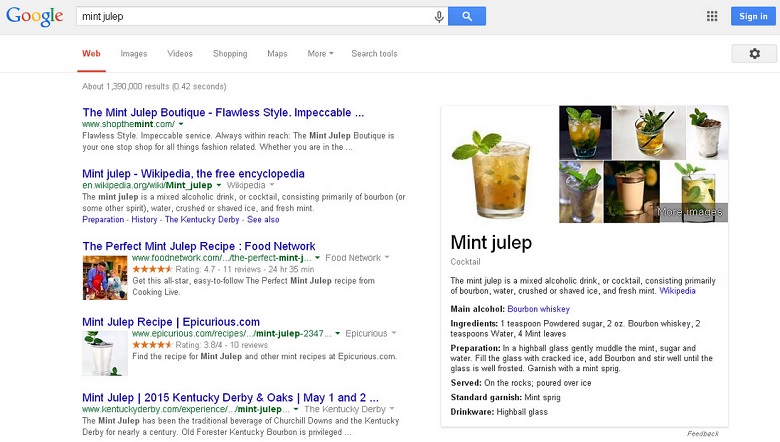Switch to the Videos tab

(180, 54)
